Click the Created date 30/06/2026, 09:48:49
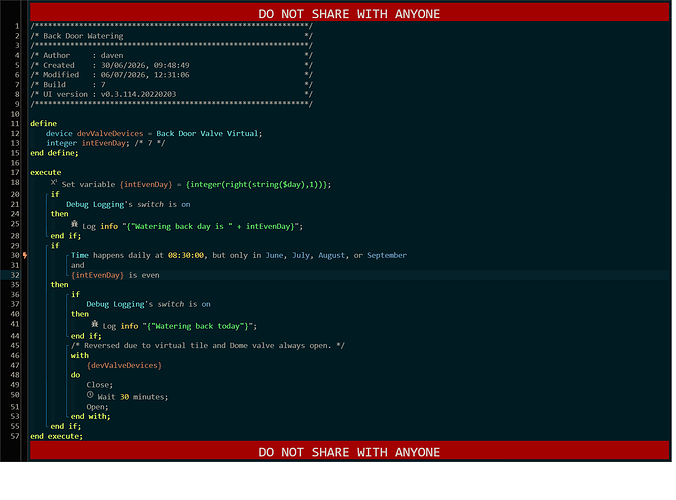 [145, 65]
